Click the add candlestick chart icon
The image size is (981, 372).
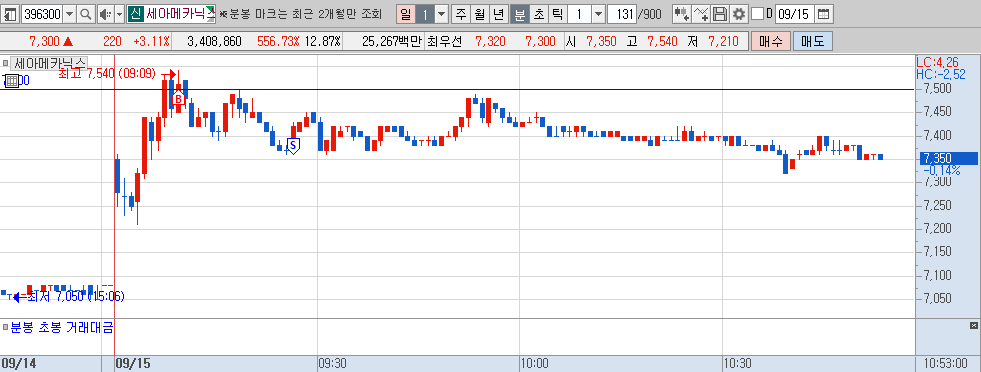click(683, 14)
